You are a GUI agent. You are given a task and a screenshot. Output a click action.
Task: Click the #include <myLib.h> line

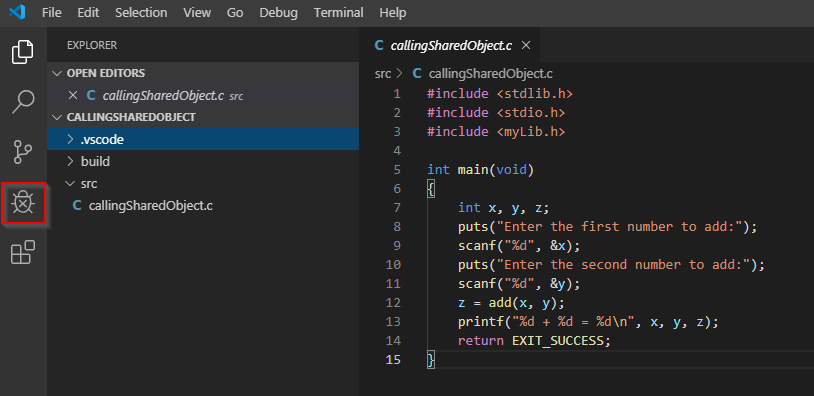496,132
